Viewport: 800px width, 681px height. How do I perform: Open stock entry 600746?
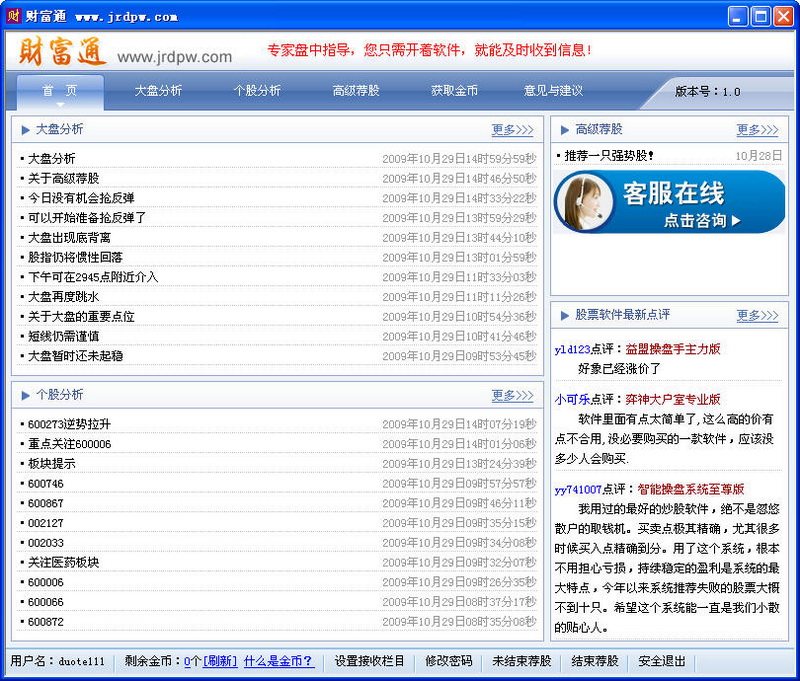pyautogui.click(x=46, y=484)
